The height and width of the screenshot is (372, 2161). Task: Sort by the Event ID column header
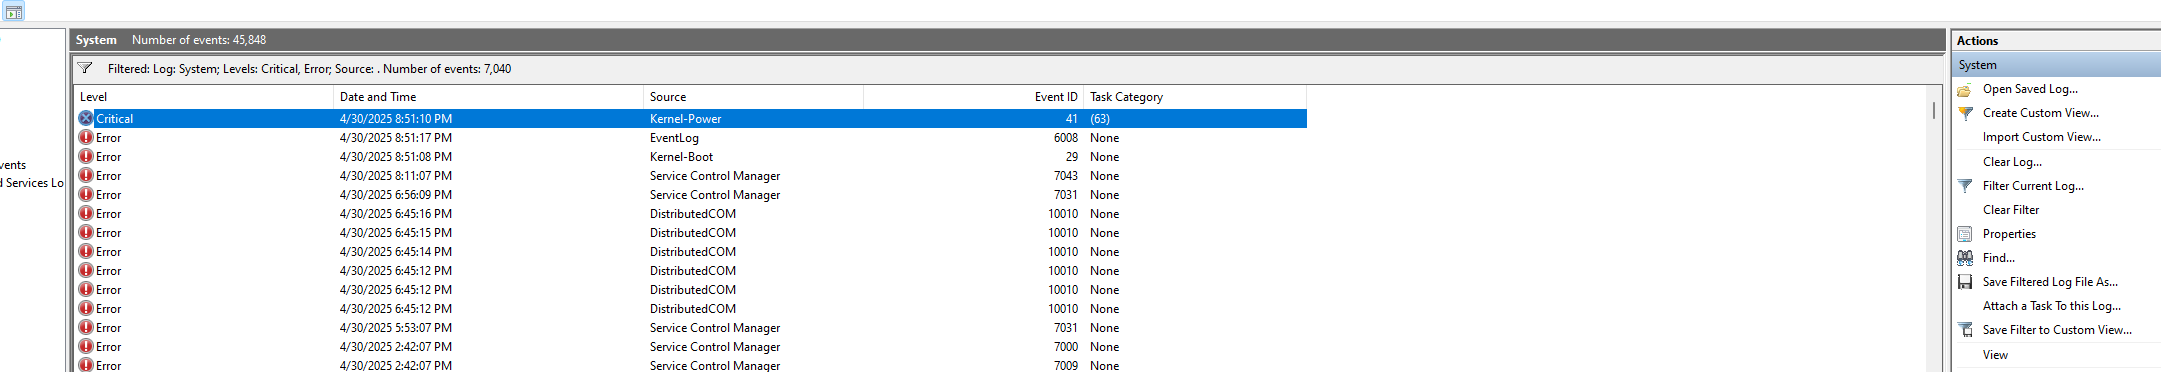973,97
